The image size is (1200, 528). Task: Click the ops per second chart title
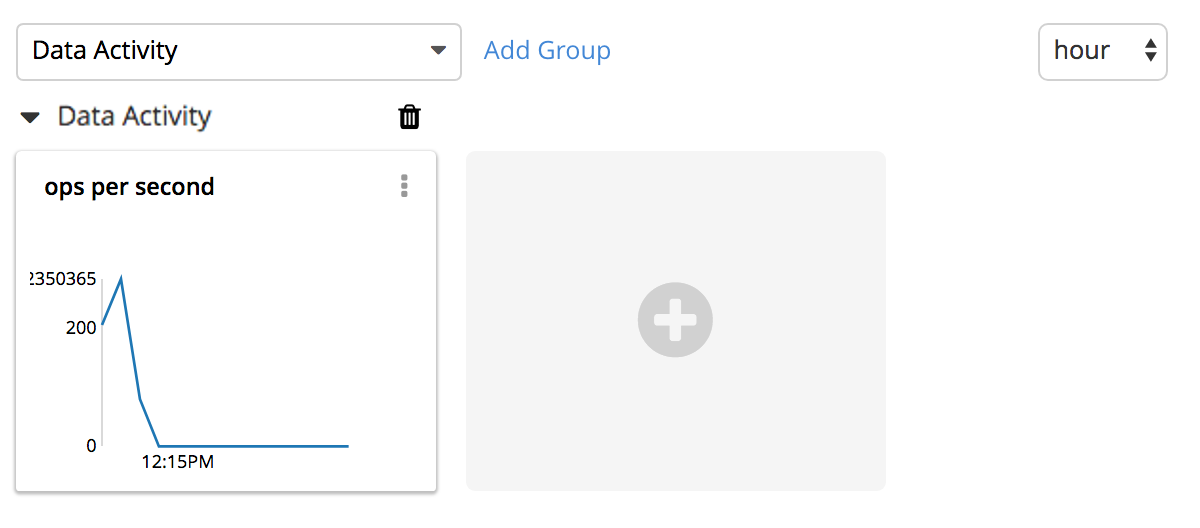[x=129, y=187]
